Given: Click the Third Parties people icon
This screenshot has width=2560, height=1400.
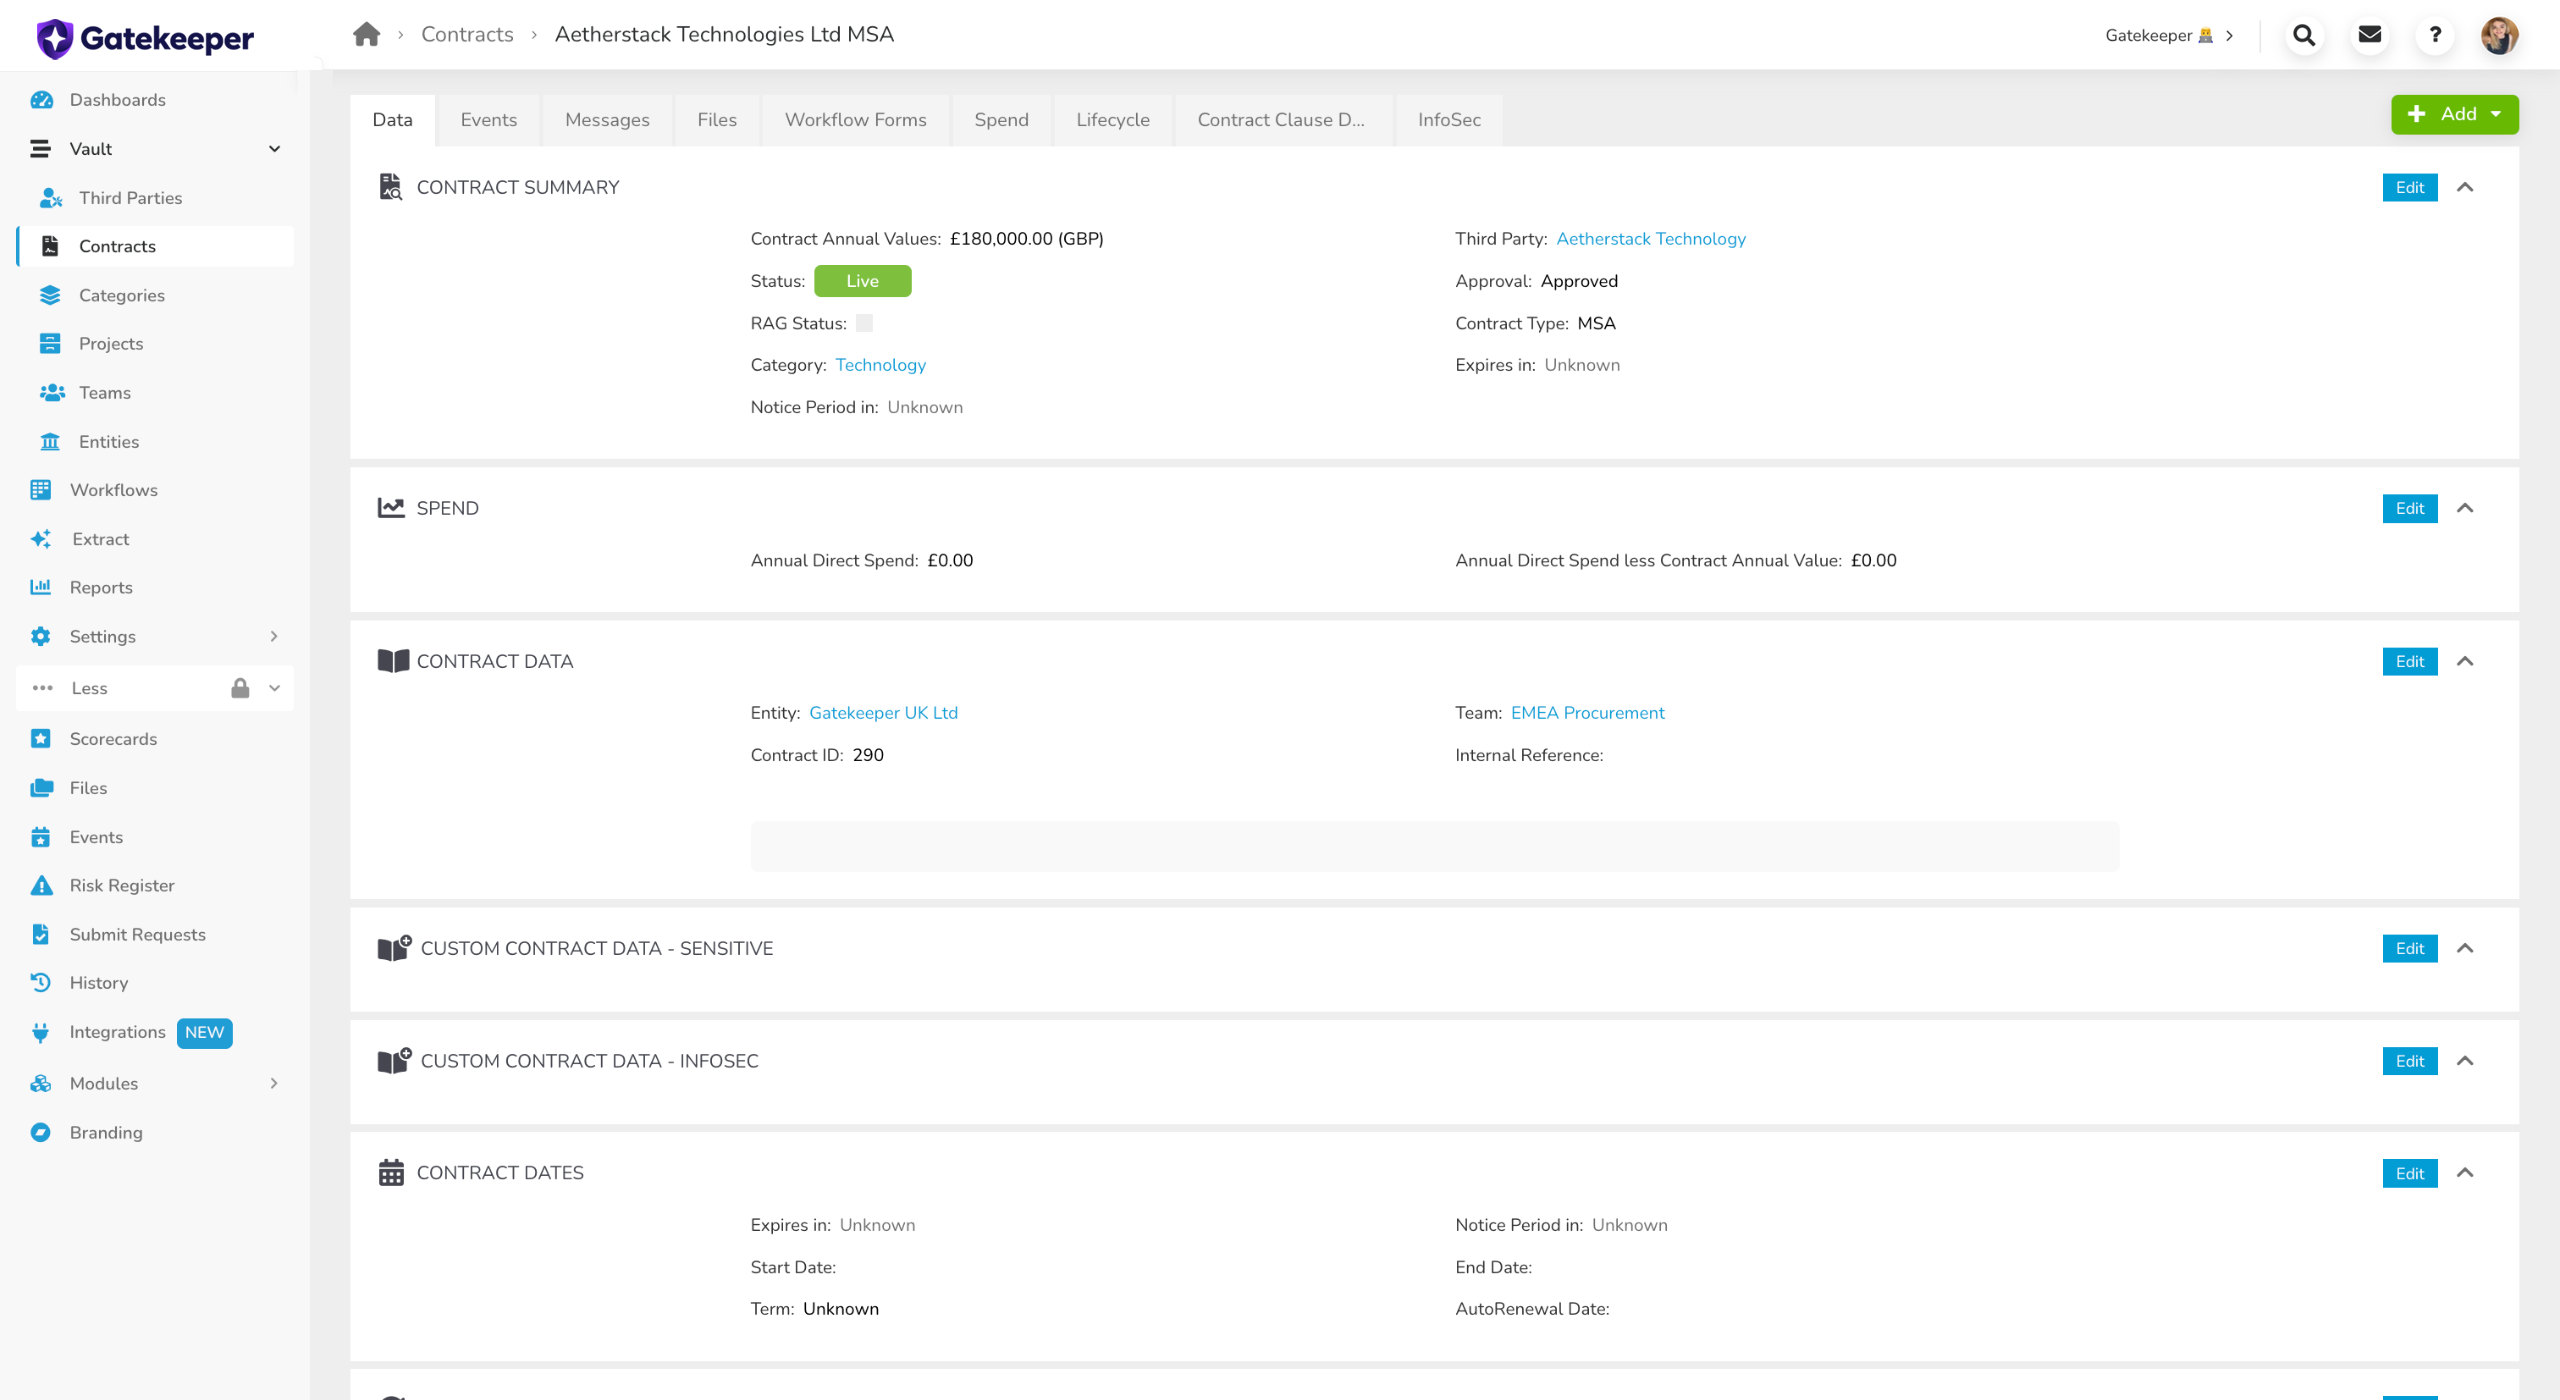Looking at the screenshot, I should [x=51, y=198].
